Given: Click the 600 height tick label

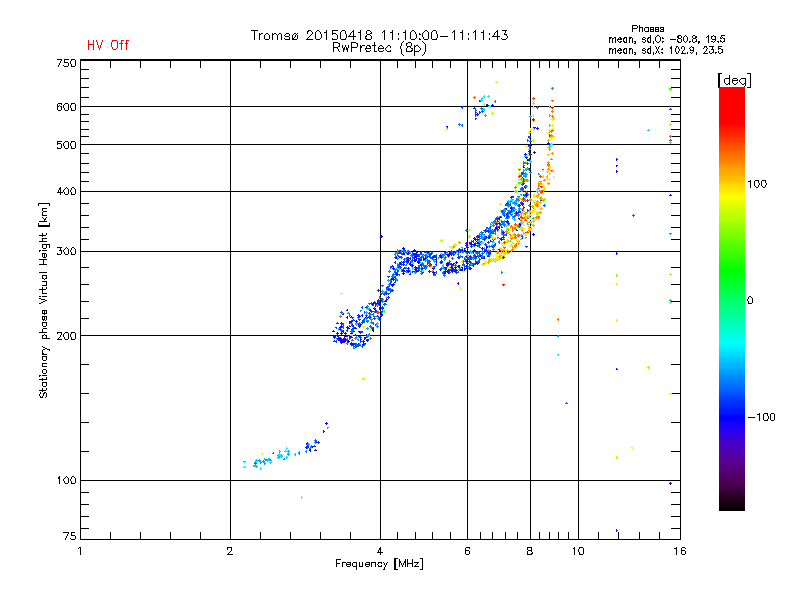Looking at the screenshot, I should 66,107.
